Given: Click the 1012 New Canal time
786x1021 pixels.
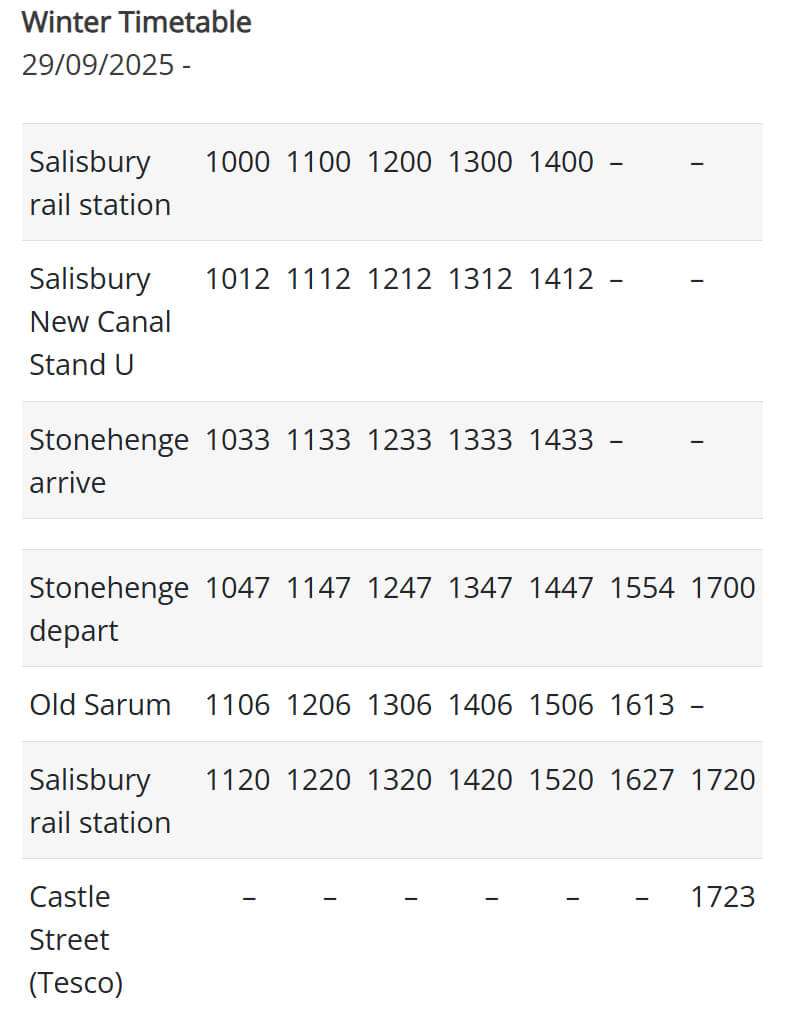Looking at the screenshot, I should tap(237, 279).
